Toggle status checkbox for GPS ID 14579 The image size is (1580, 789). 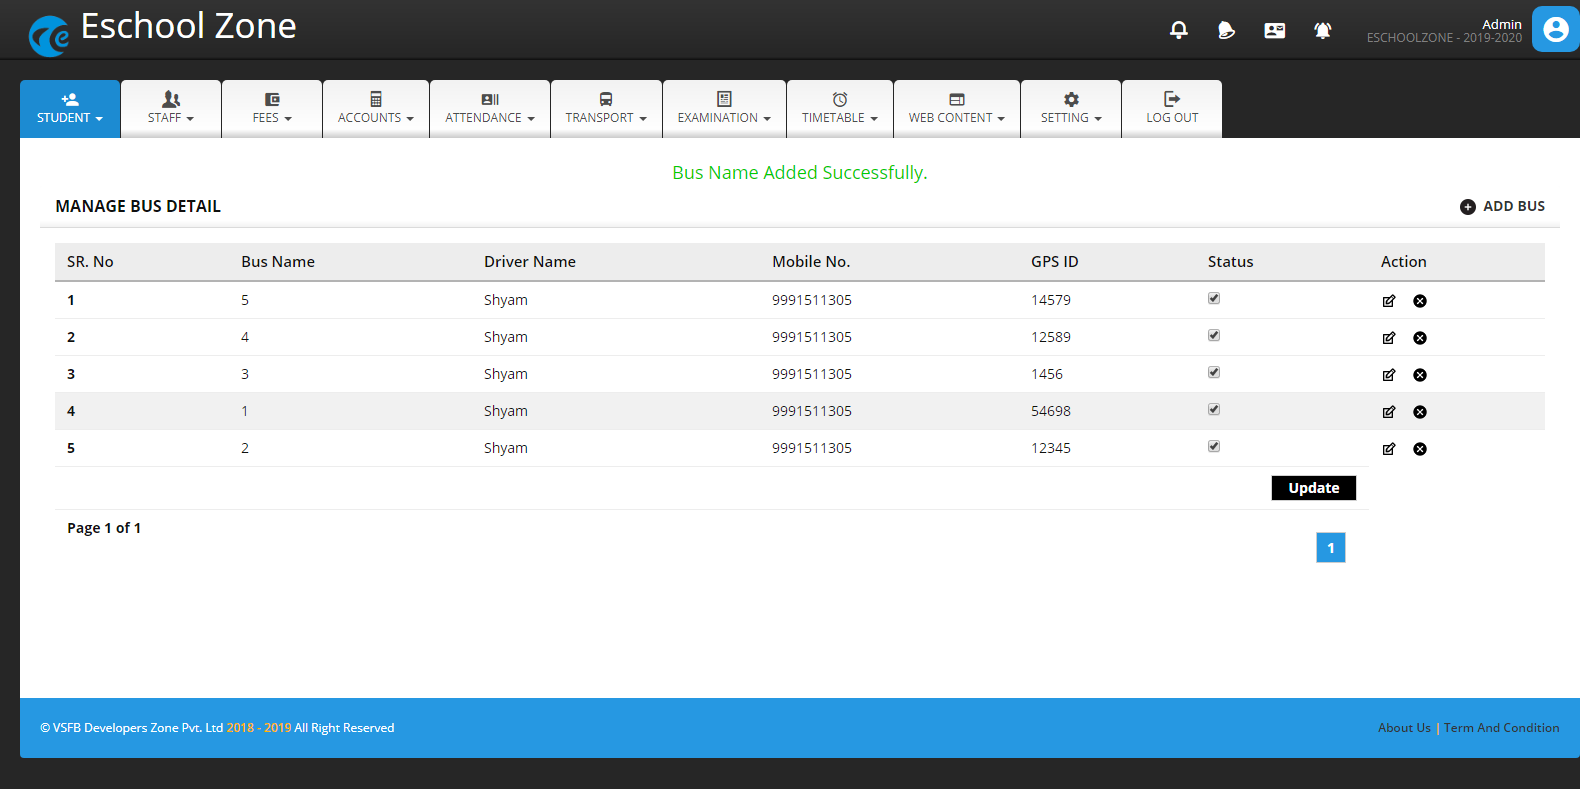(1214, 298)
